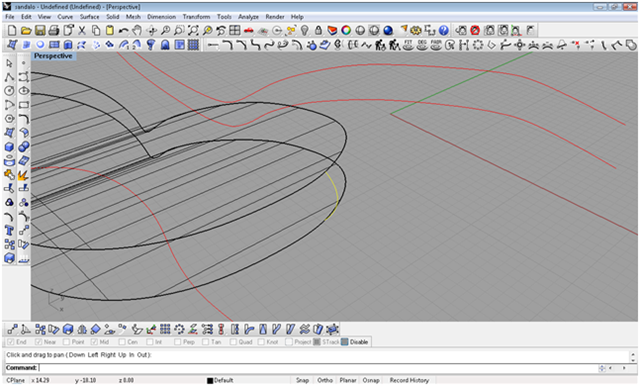The image size is (640, 386).
Task: Select the Text tool T icon
Action: pos(9,231)
